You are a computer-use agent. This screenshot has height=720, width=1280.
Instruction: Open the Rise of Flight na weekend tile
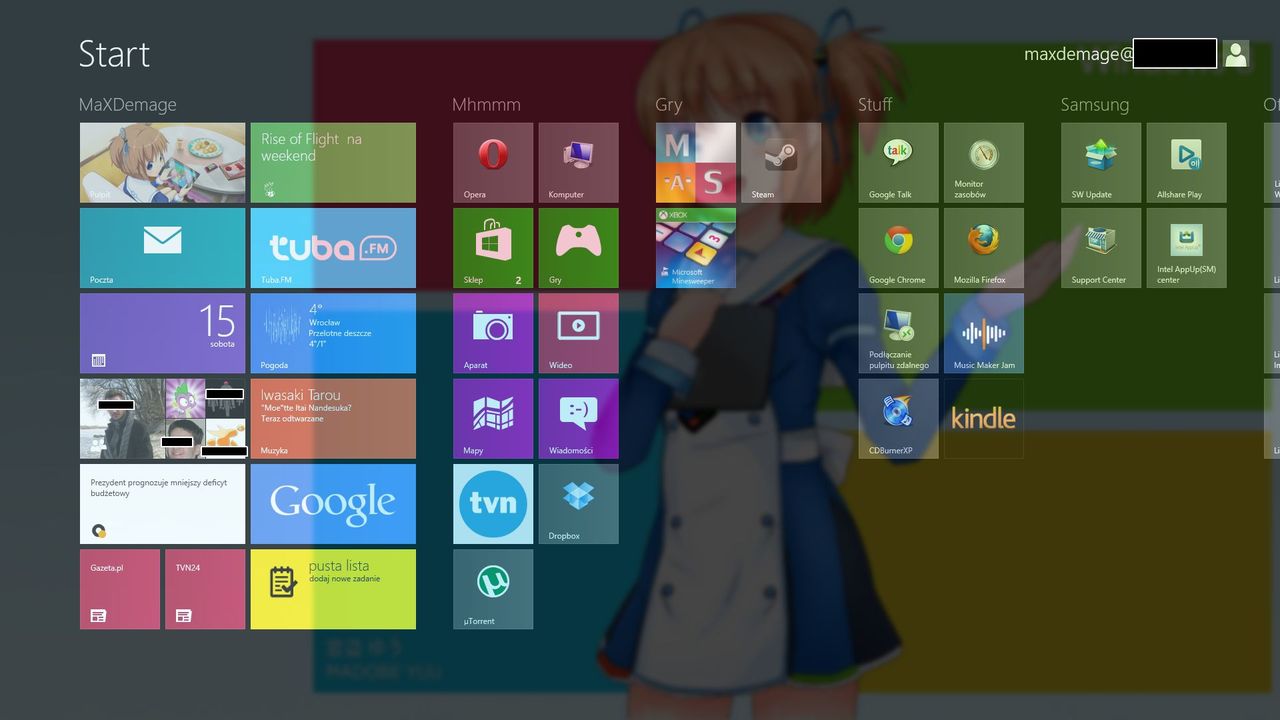coord(333,163)
